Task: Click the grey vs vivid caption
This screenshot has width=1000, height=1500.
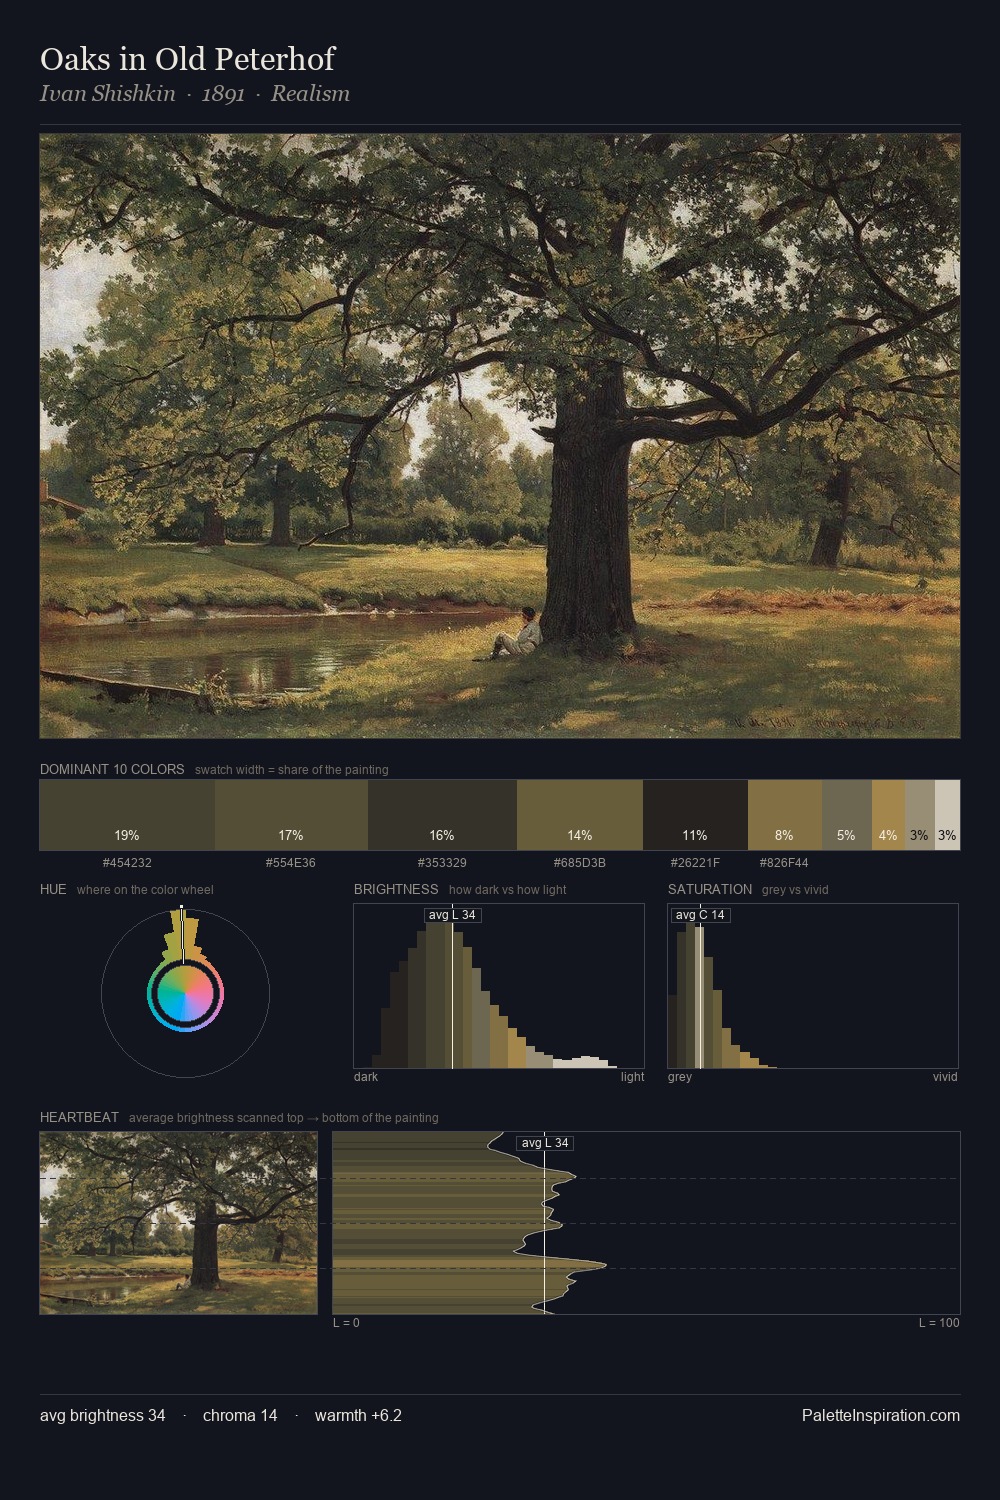Action: (x=795, y=890)
